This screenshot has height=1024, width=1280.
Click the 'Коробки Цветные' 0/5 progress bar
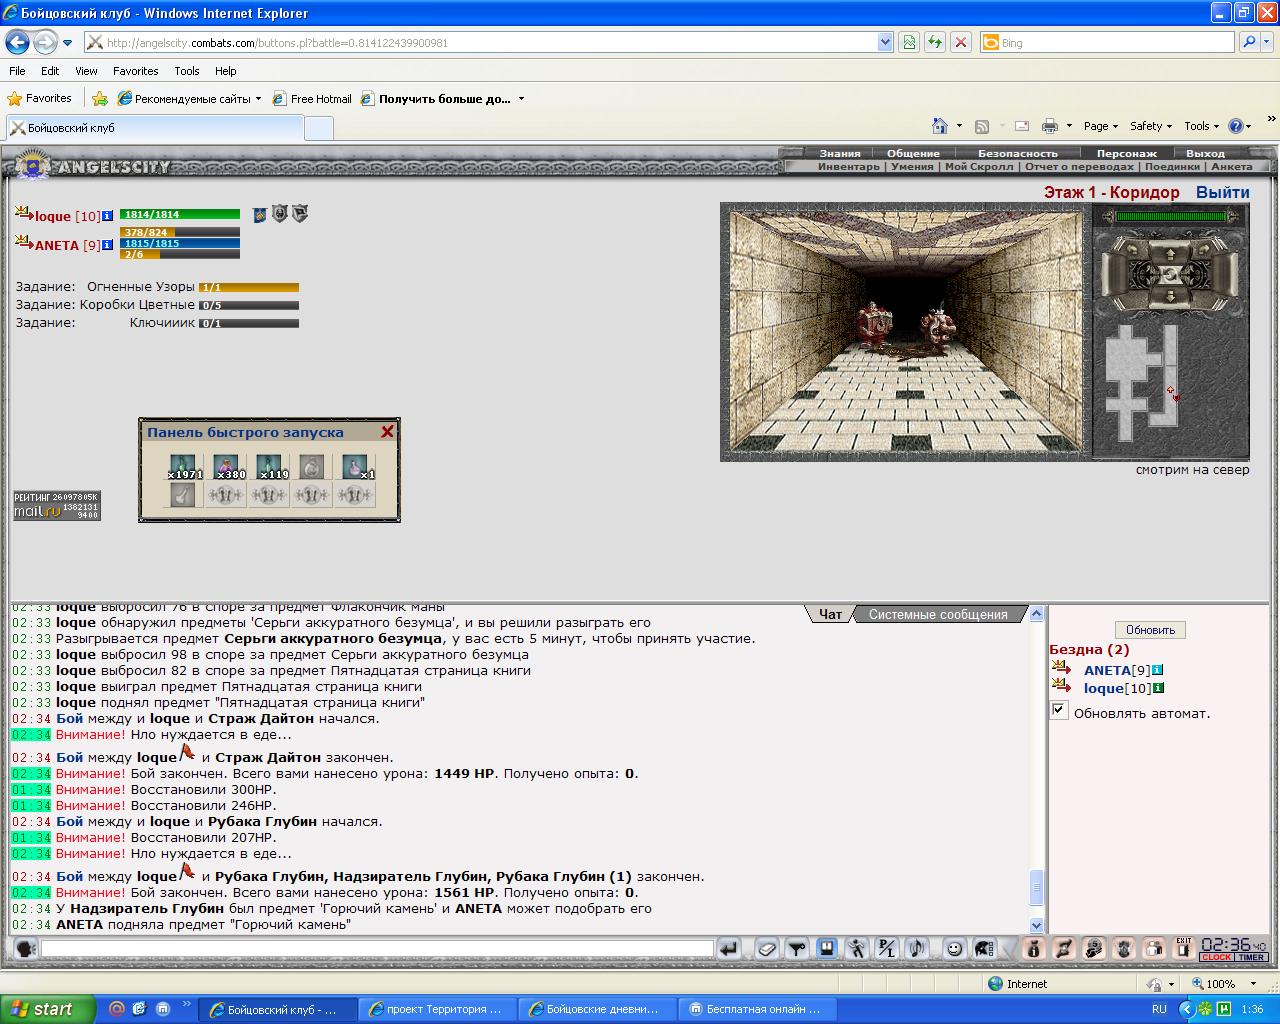point(248,305)
